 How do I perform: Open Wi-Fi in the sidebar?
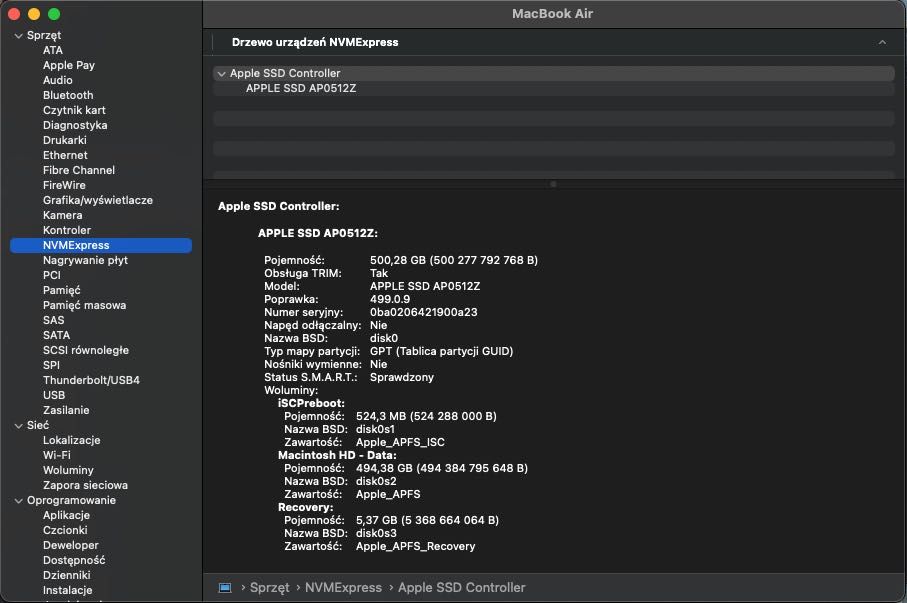click(x=57, y=456)
